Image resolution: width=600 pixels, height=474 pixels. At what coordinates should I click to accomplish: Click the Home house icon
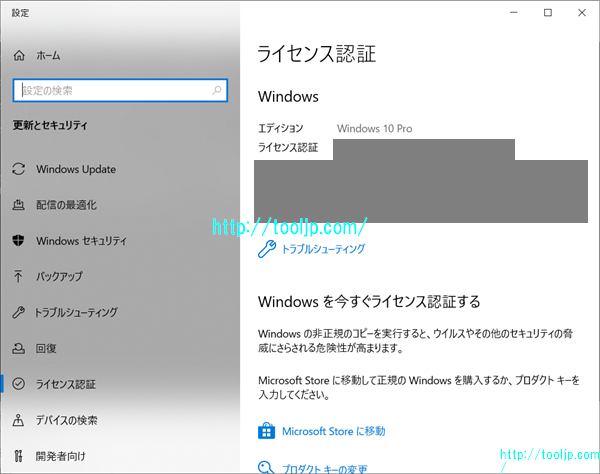click(x=19, y=56)
